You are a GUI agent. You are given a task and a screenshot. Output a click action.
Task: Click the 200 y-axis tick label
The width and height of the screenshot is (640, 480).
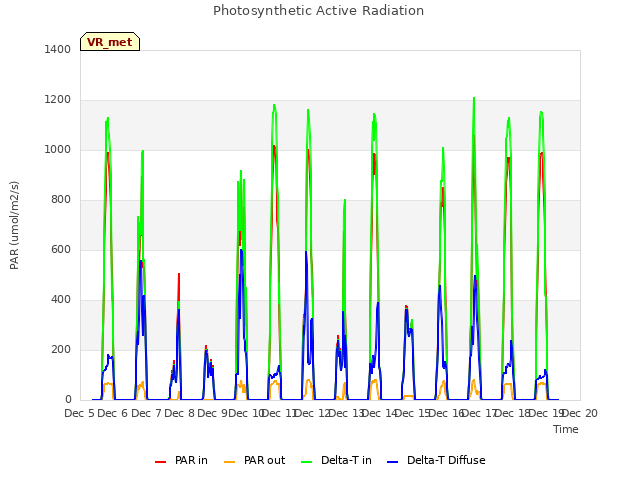[x=61, y=349]
